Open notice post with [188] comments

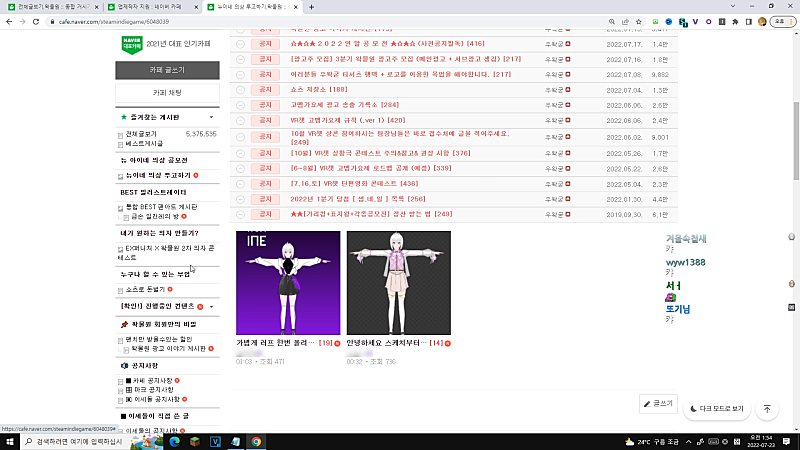[x=319, y=90]
